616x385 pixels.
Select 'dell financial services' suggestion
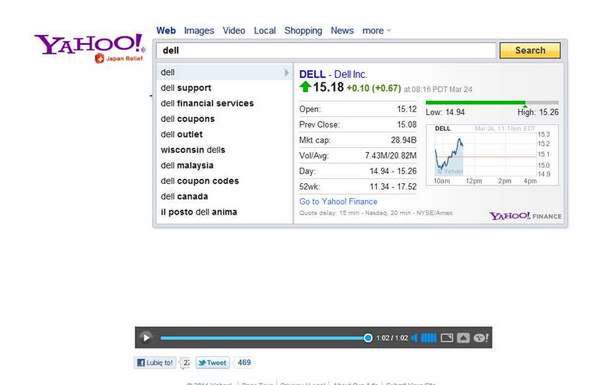[224, 103]
